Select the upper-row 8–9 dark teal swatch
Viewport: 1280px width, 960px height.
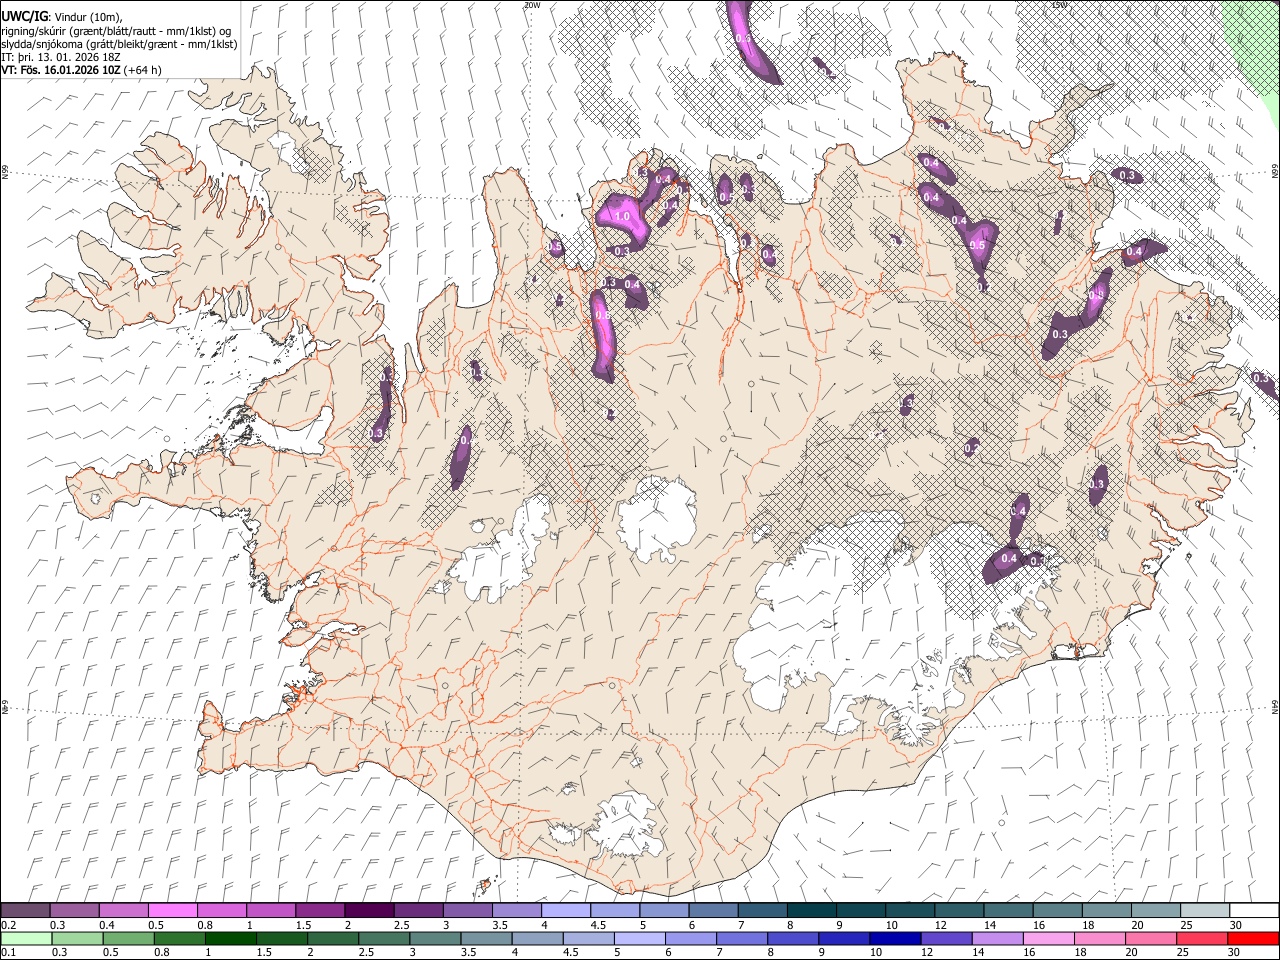coord(812,911)
